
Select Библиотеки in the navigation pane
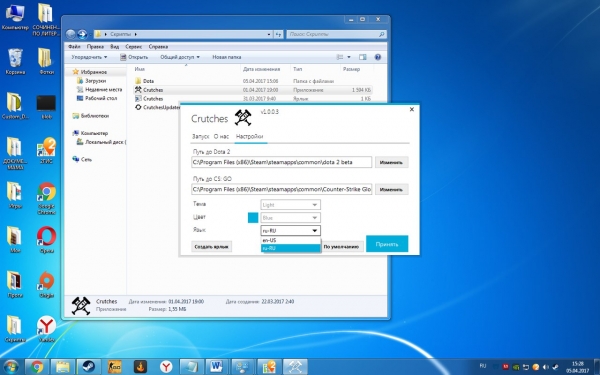(91, 116)
